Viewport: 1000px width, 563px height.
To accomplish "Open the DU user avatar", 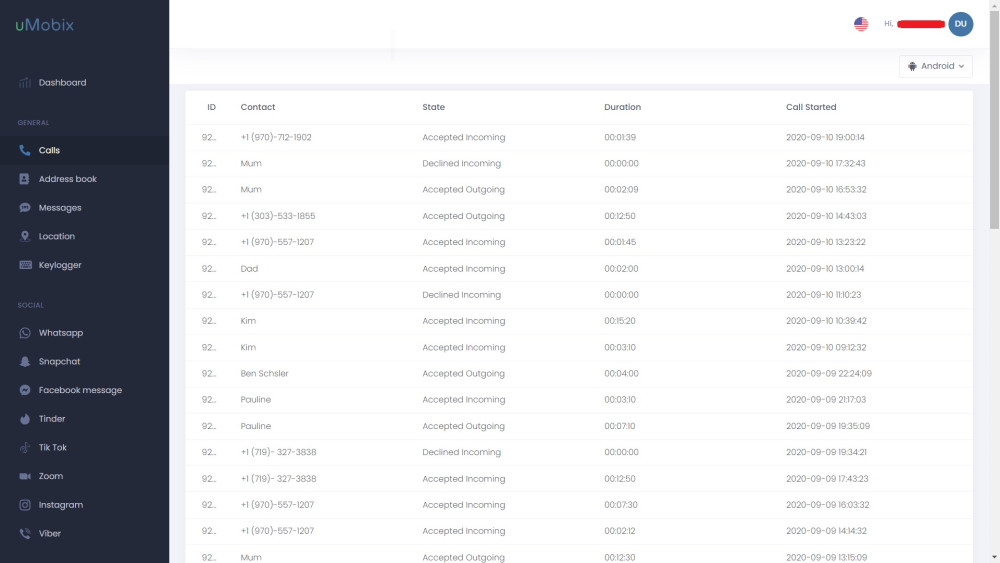I will [960, 24].
